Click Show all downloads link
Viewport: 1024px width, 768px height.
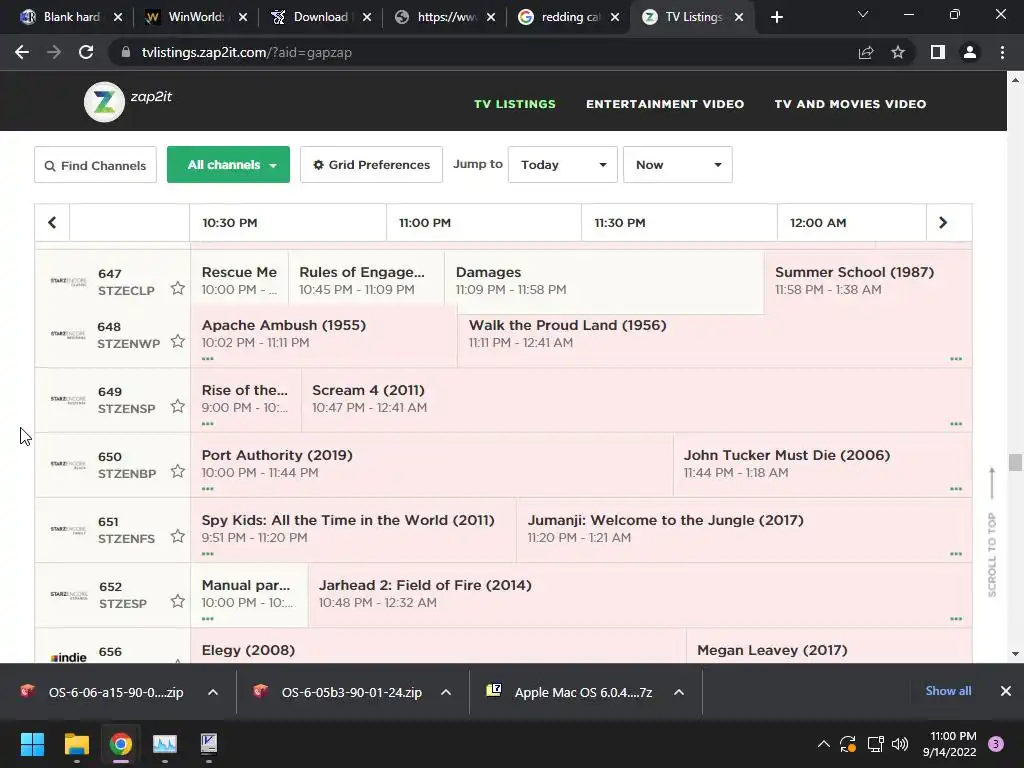[948, 691]
